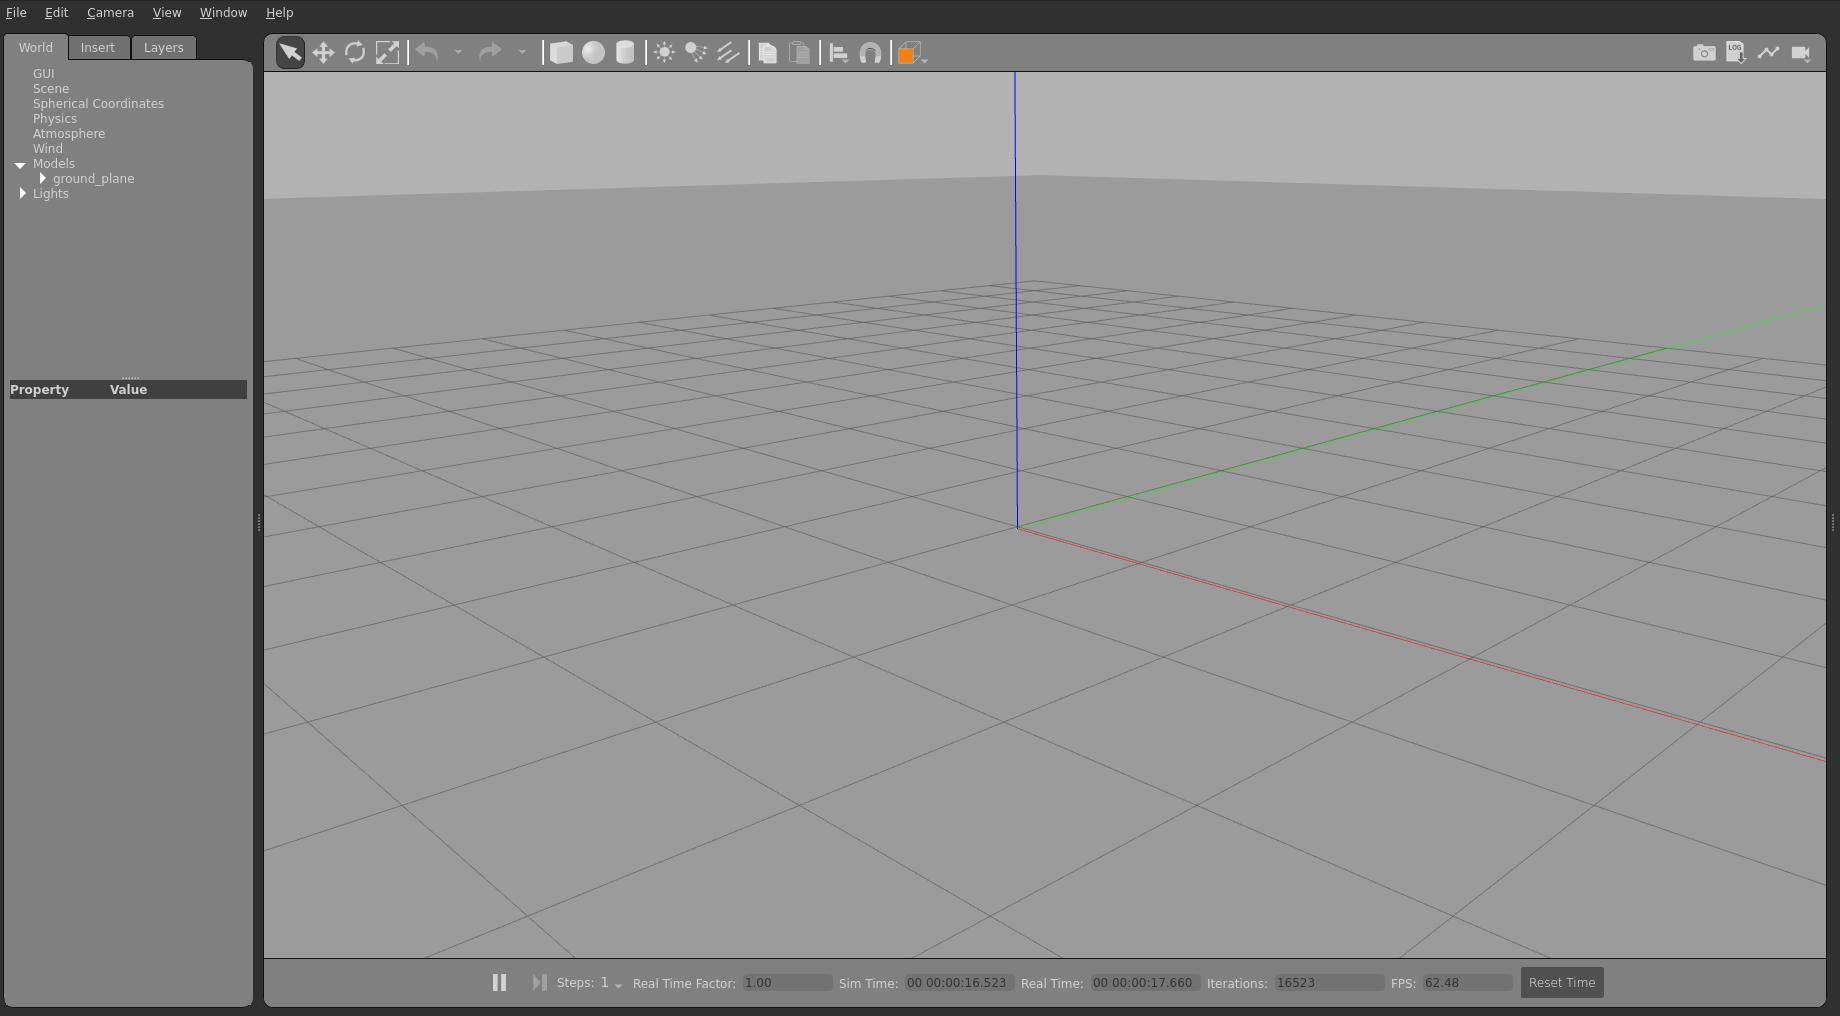This screenshot has height=1016, width=1840.
Task: Open the data logging tool
Action: coord(1736,53)
